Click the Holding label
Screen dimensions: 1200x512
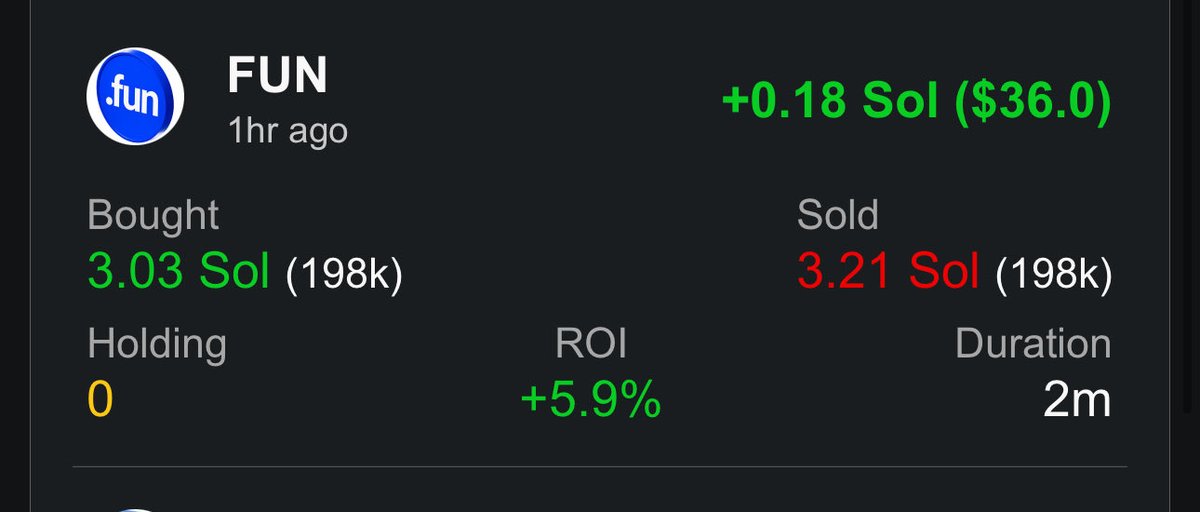pyautogui.click(x=157, y=344)
